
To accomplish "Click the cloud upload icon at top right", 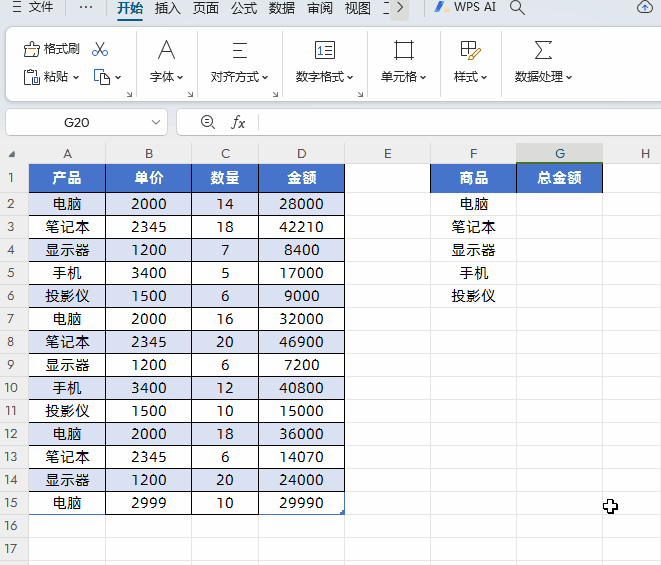I will pyautogui.click(x=644, y=8).
